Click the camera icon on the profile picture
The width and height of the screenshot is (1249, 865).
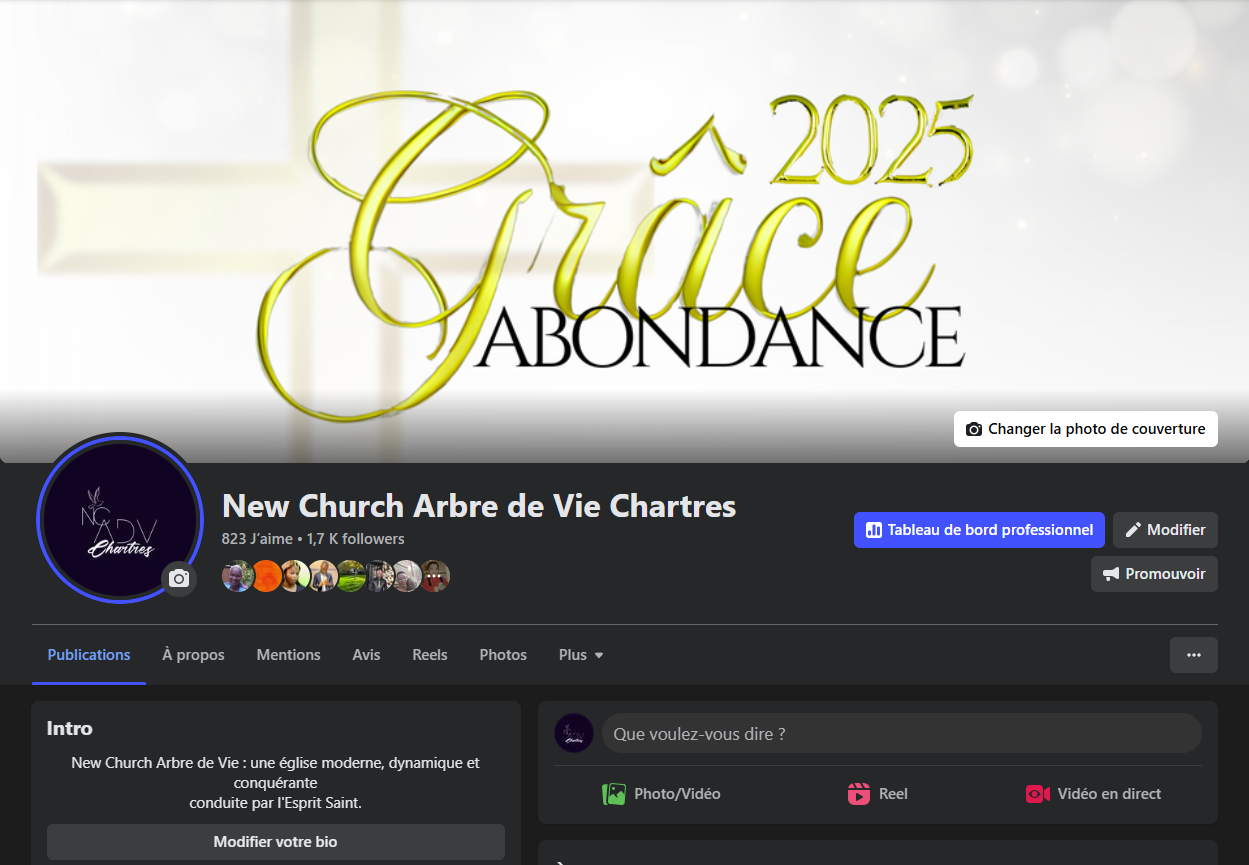pyautogui.click(x=179, y=578)
